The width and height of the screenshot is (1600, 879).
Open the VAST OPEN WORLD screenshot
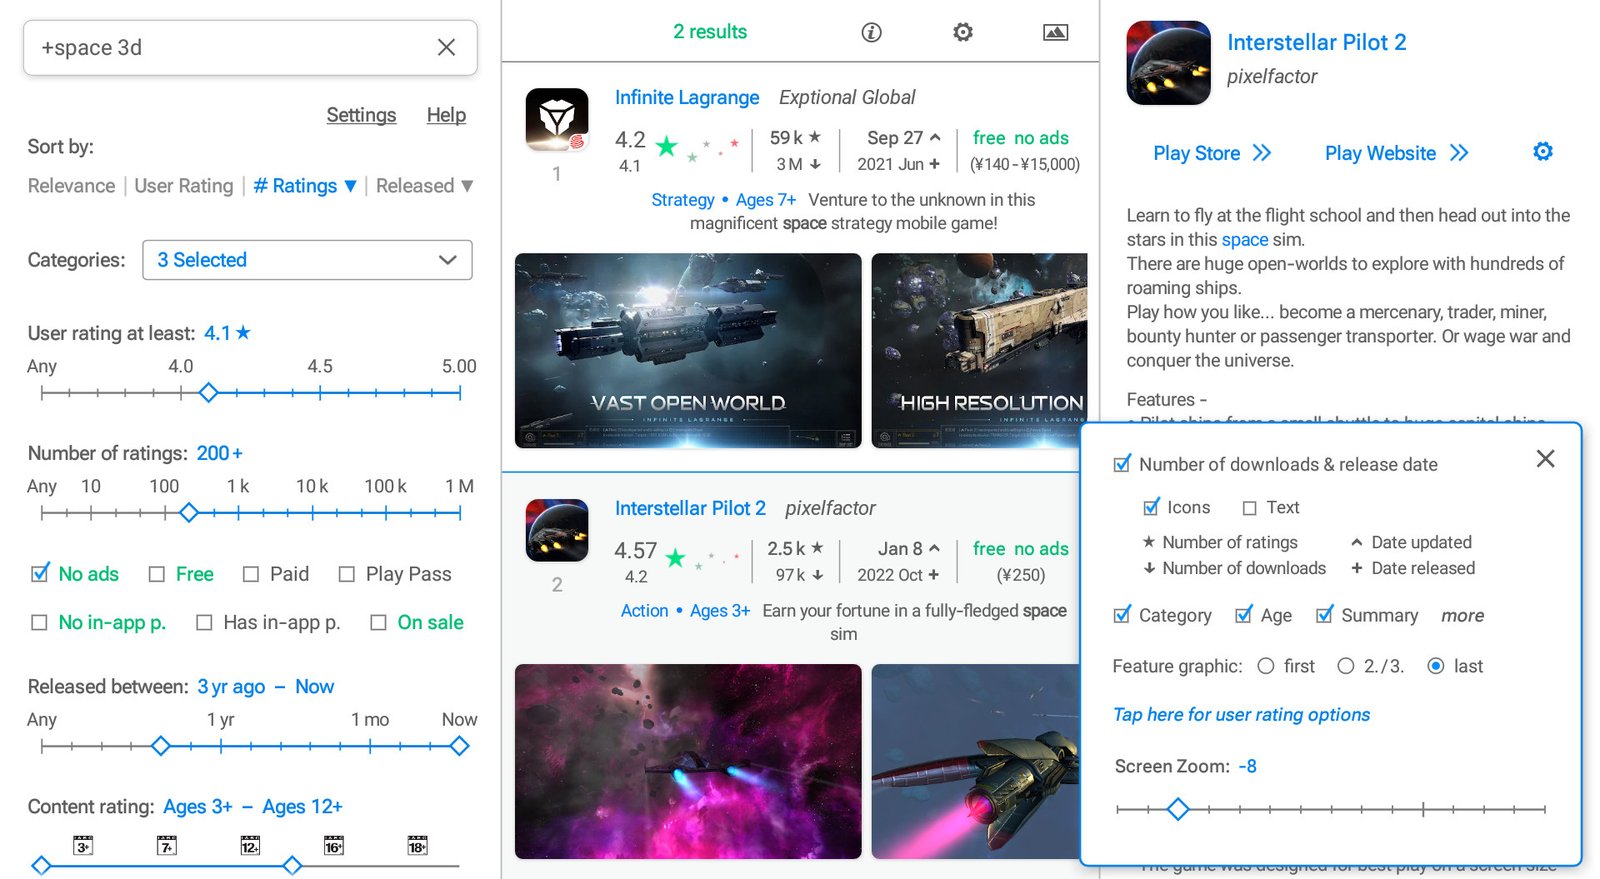[x=688, y=350]
